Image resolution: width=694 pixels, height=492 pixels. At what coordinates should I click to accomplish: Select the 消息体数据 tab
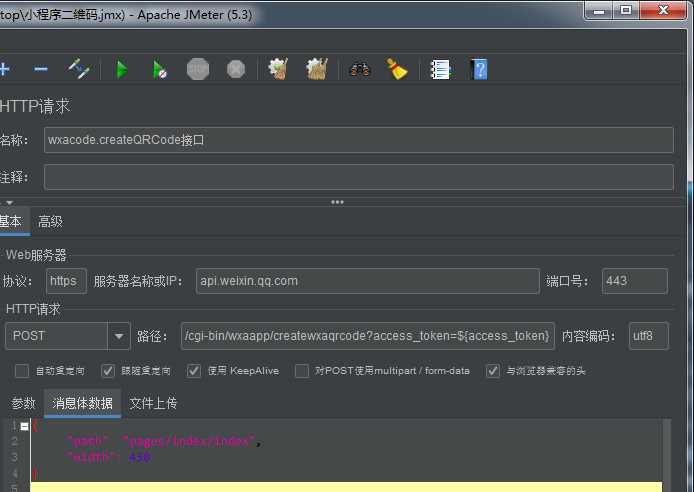click(82, 403)
